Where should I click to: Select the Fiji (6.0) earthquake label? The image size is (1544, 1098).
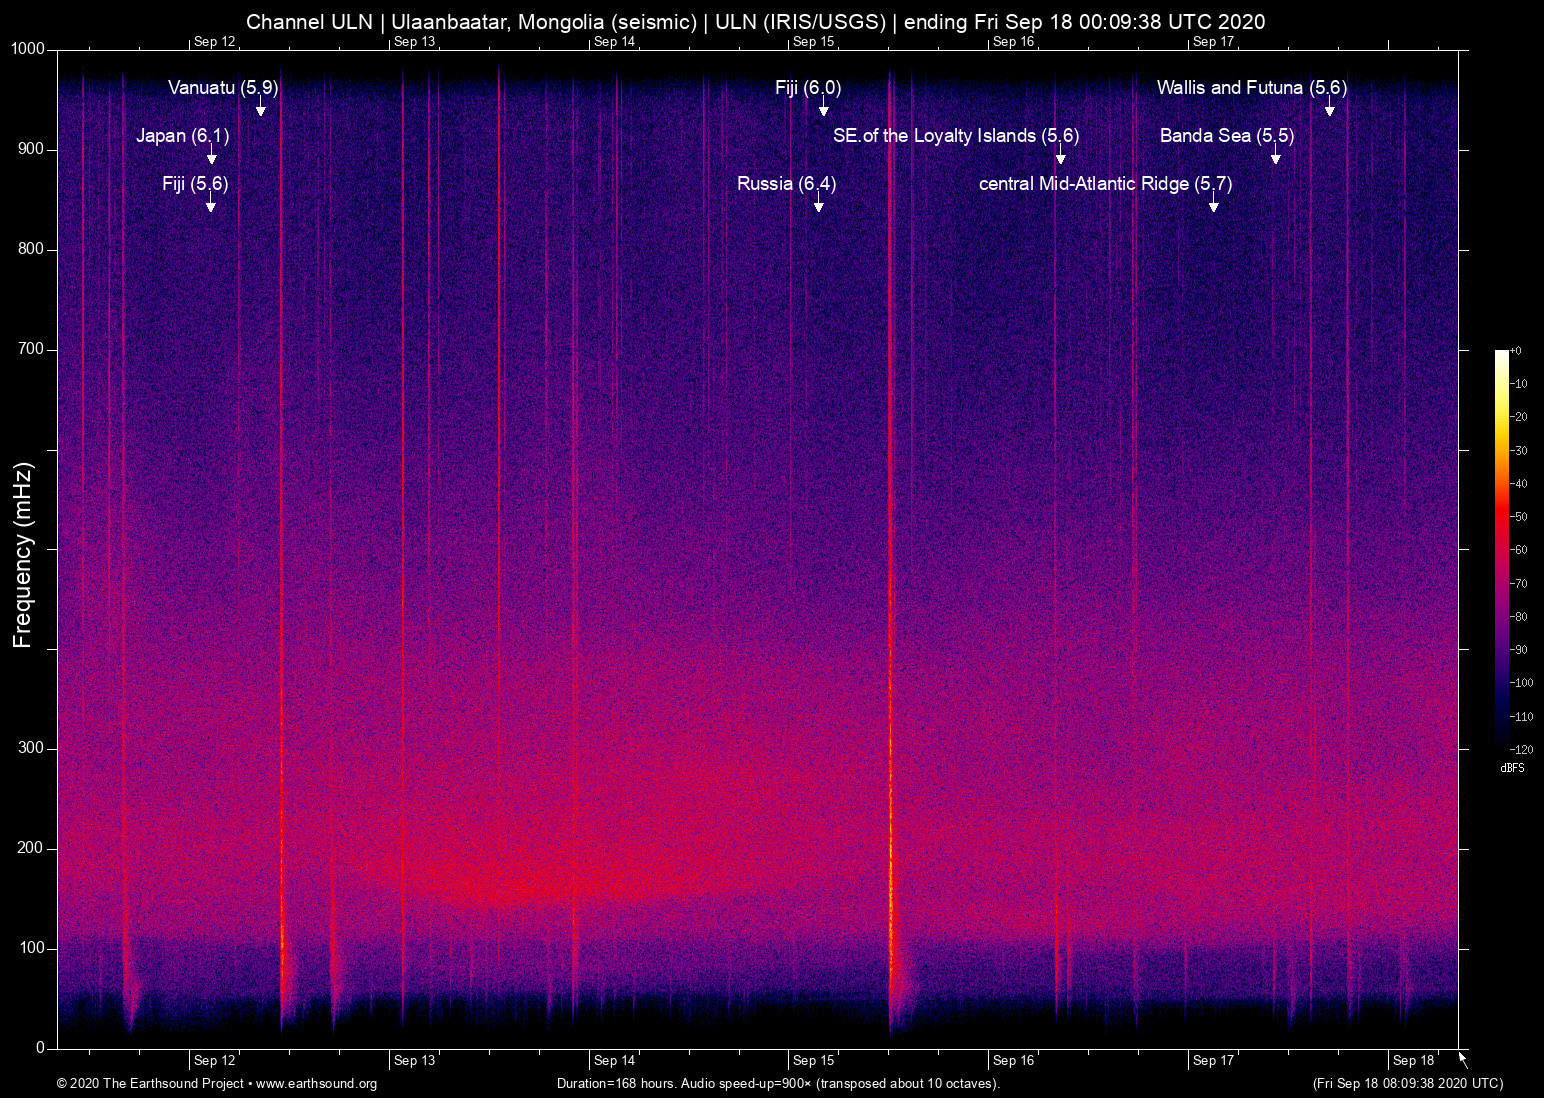click(x=808, y=88)
